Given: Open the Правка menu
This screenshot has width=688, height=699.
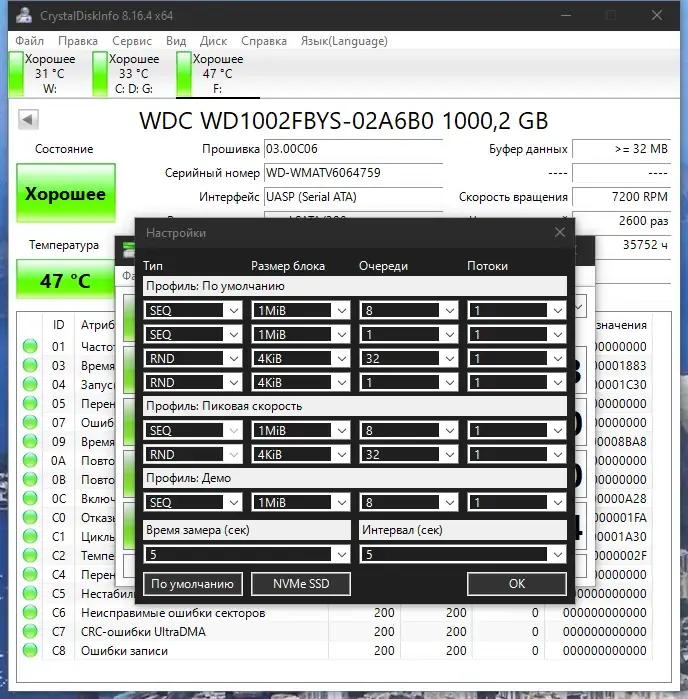Looking at the screenshot, I should tap(78, 41).
